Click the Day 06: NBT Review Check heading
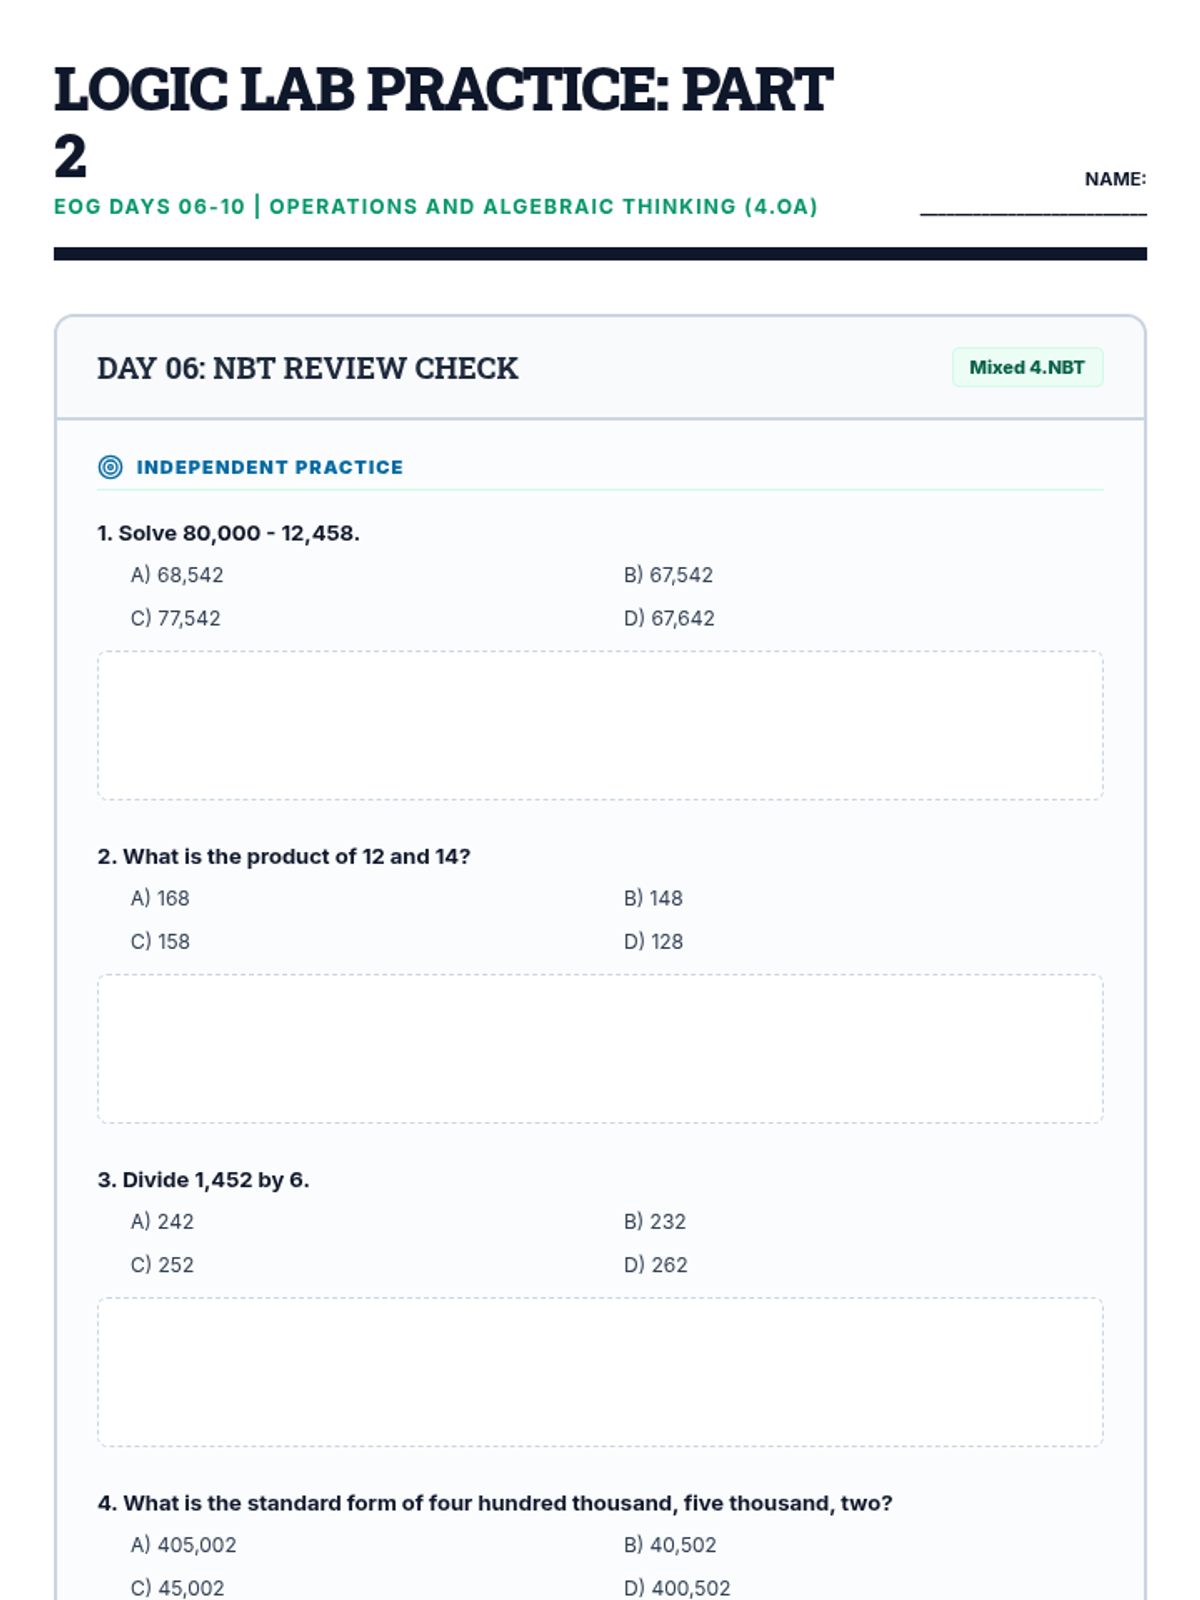 [308, 368]
